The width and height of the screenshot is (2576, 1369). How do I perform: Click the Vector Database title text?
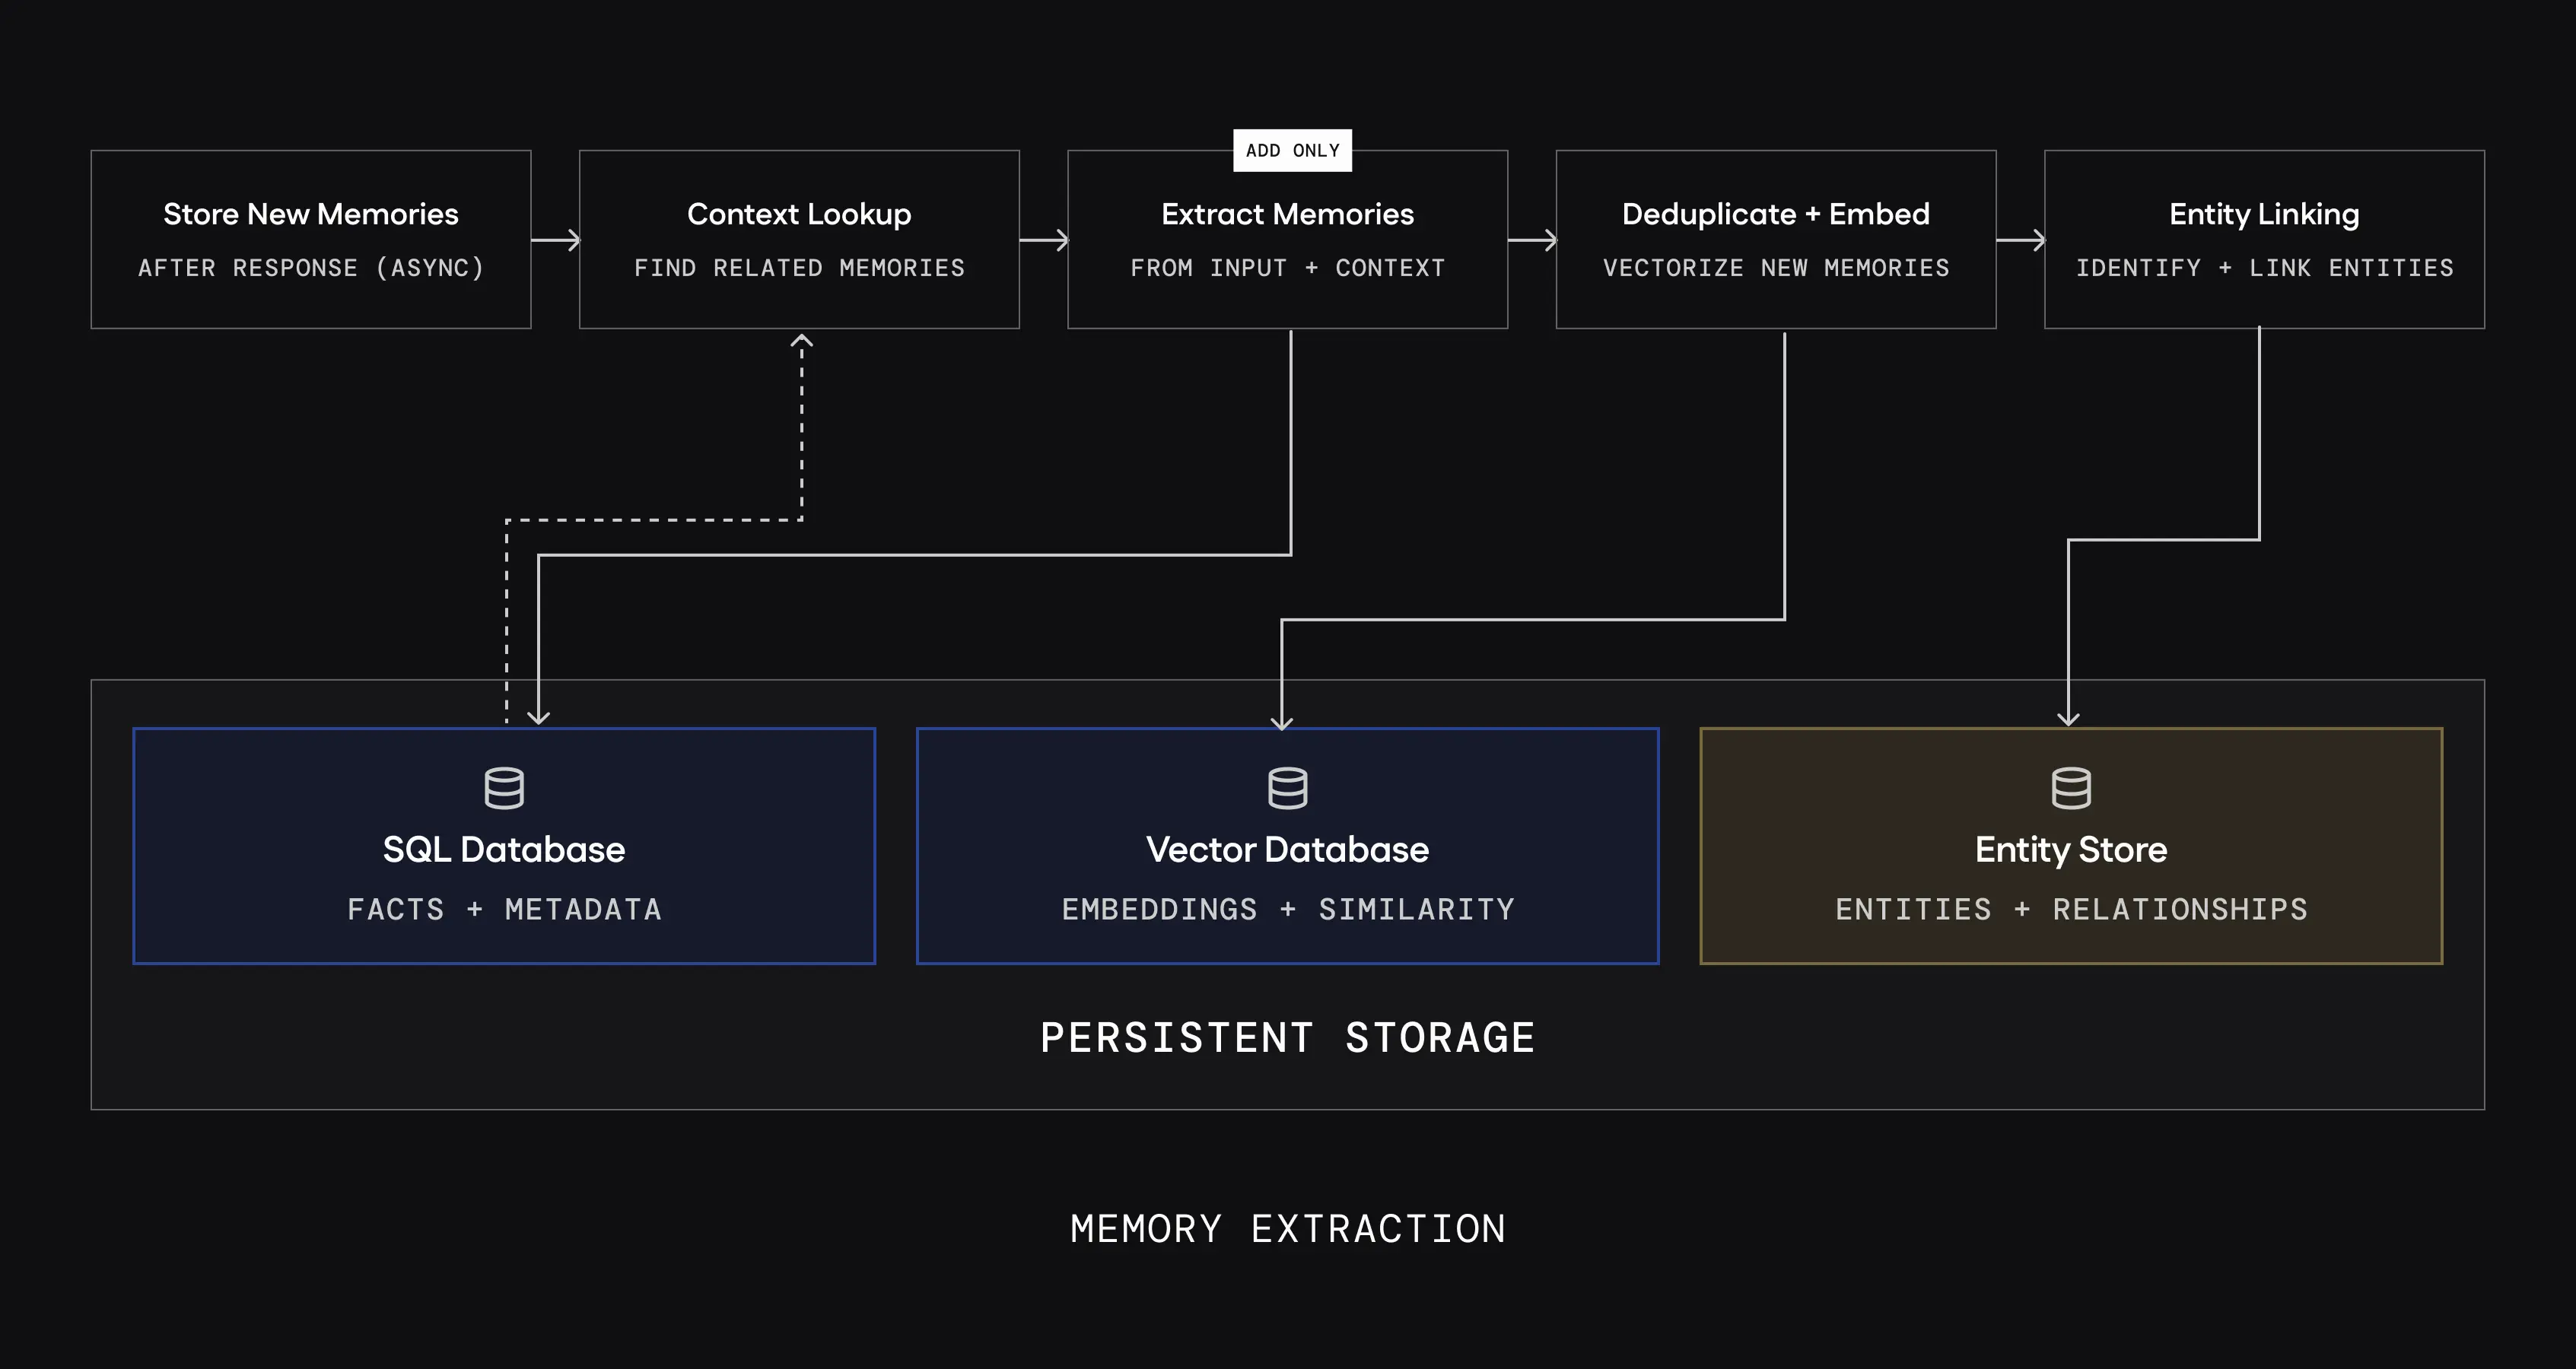(1287, 849)
